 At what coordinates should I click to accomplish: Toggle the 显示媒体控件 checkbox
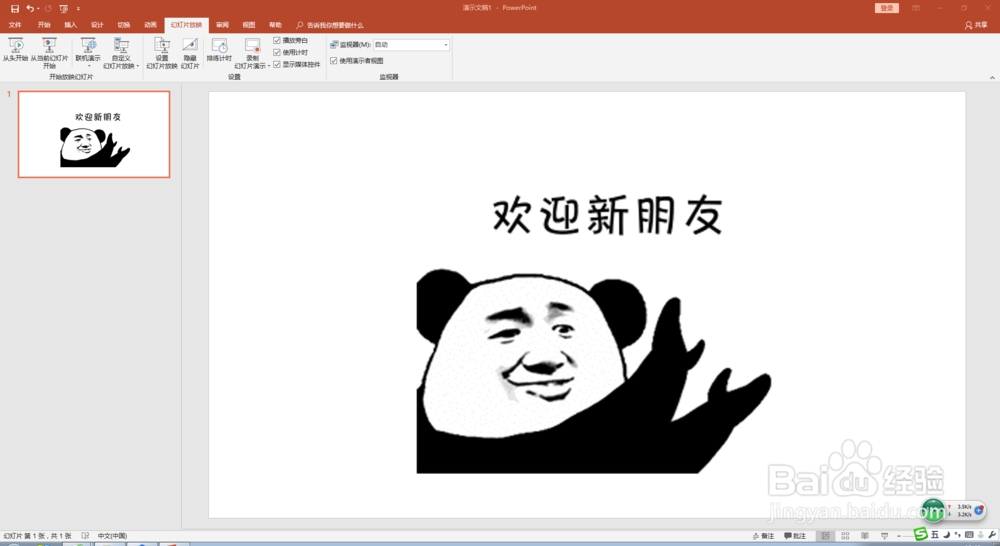pos(277,64)
